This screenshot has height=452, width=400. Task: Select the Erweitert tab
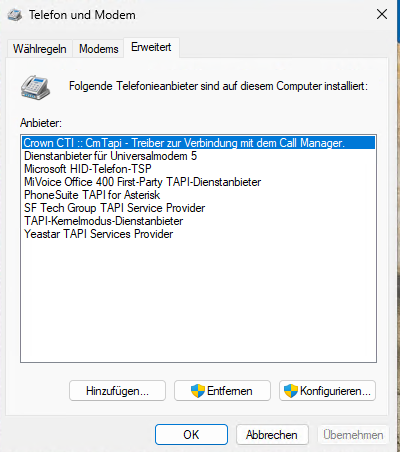pos(151,47)
